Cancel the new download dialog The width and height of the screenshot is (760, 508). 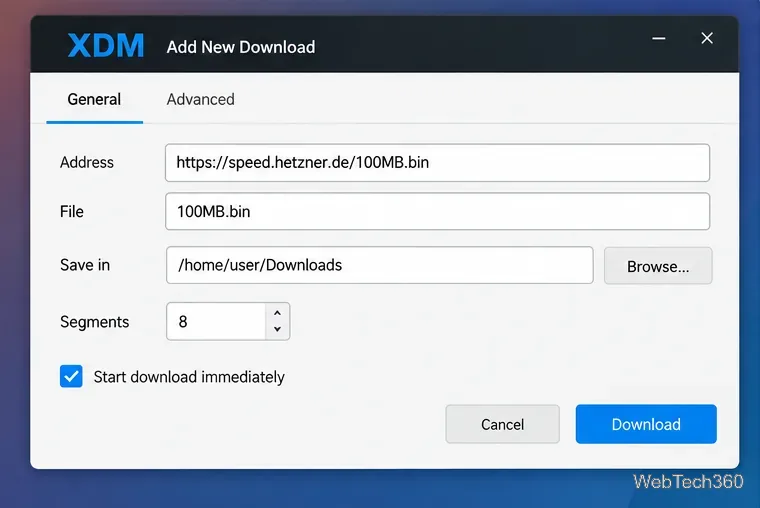(x=503, y=424)
